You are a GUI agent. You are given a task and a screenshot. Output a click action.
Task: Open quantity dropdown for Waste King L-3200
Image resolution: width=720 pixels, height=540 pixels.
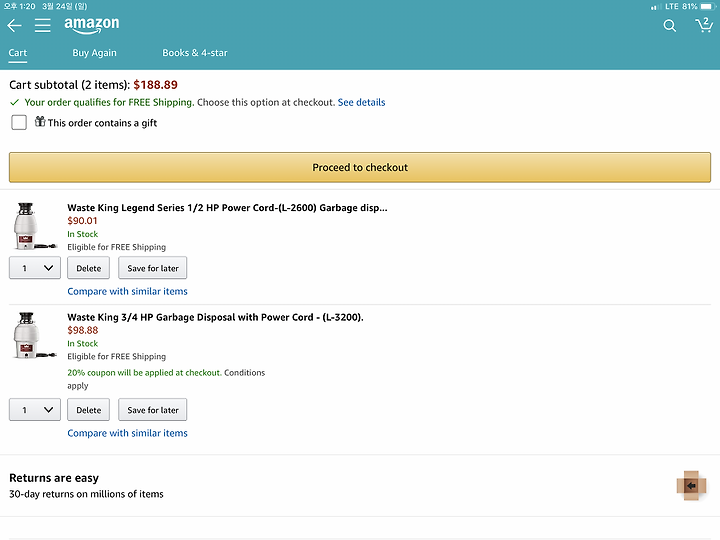coord(35,410)
